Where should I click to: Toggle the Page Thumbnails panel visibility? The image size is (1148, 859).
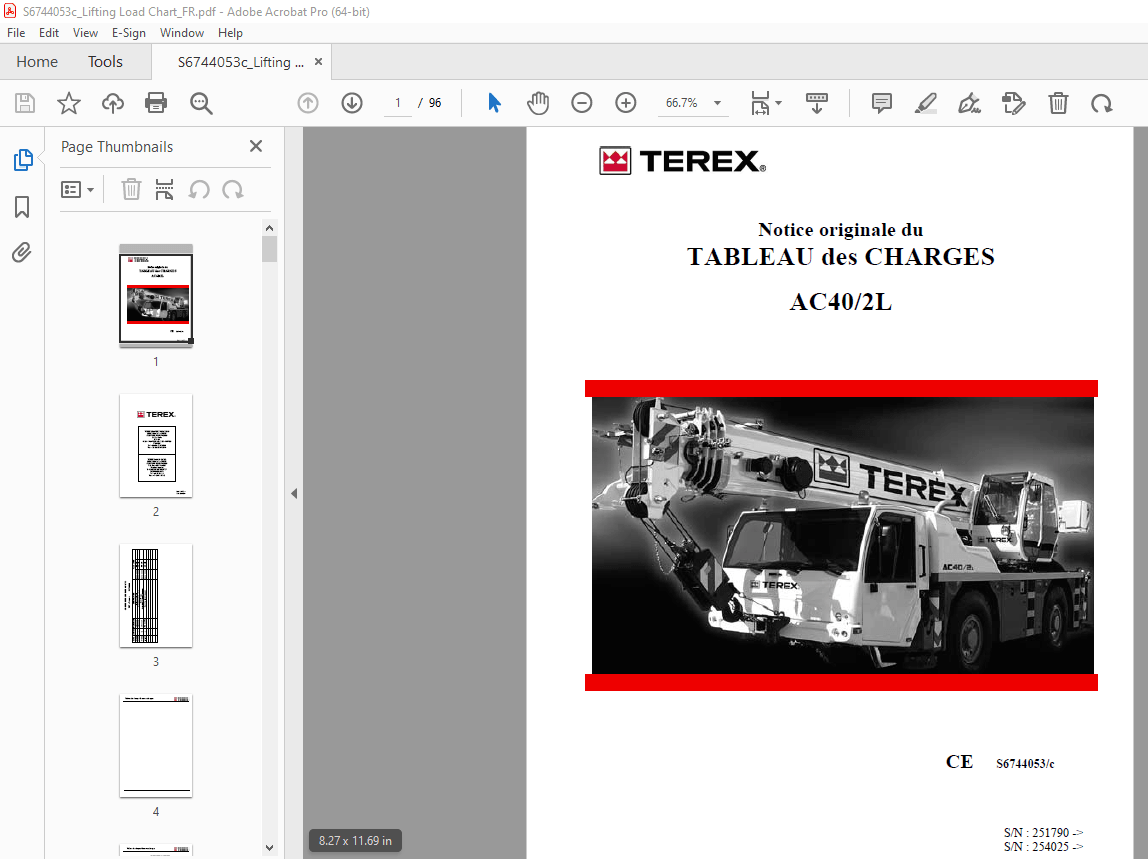click(x=22, y=158)
